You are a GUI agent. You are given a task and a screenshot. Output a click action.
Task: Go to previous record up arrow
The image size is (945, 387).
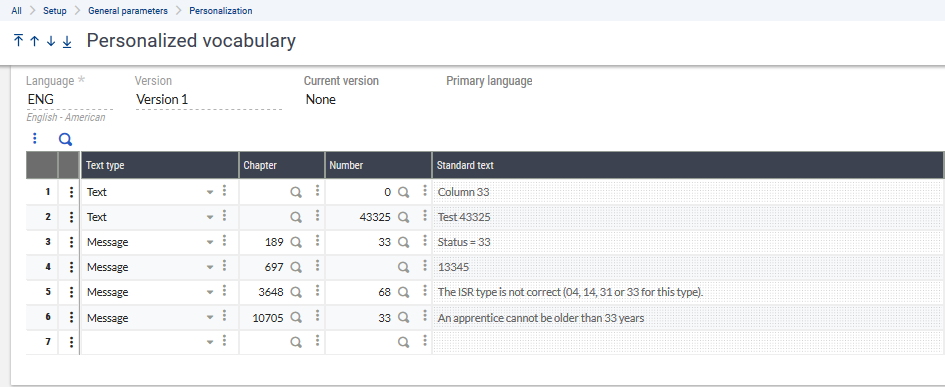click(34, 41)
